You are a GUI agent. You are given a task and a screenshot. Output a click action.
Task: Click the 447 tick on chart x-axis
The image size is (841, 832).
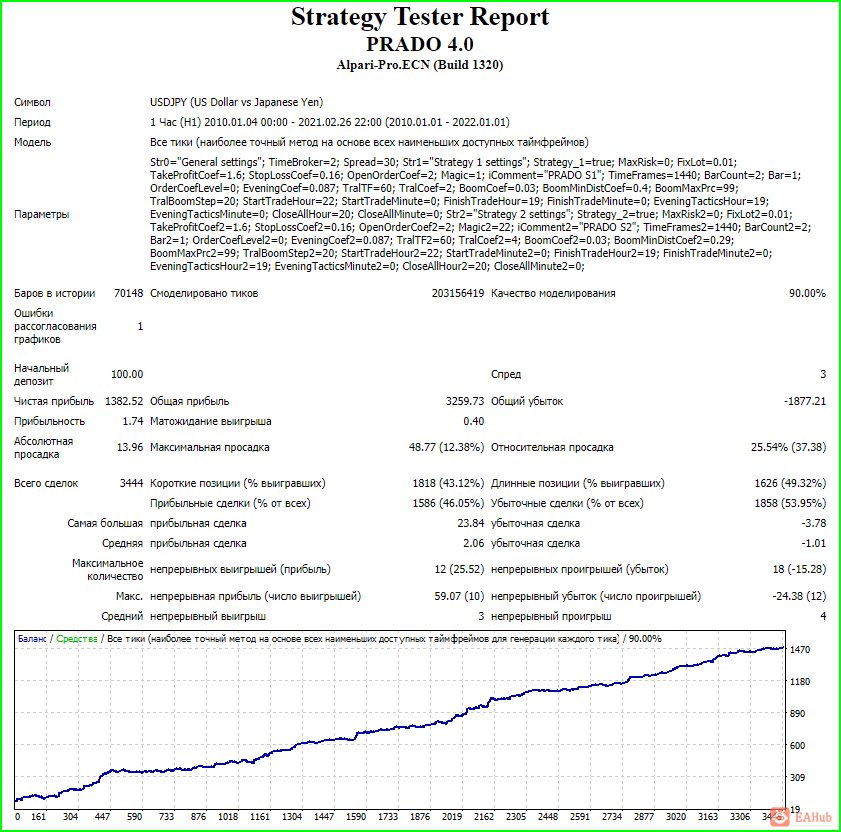click(102, 816)
